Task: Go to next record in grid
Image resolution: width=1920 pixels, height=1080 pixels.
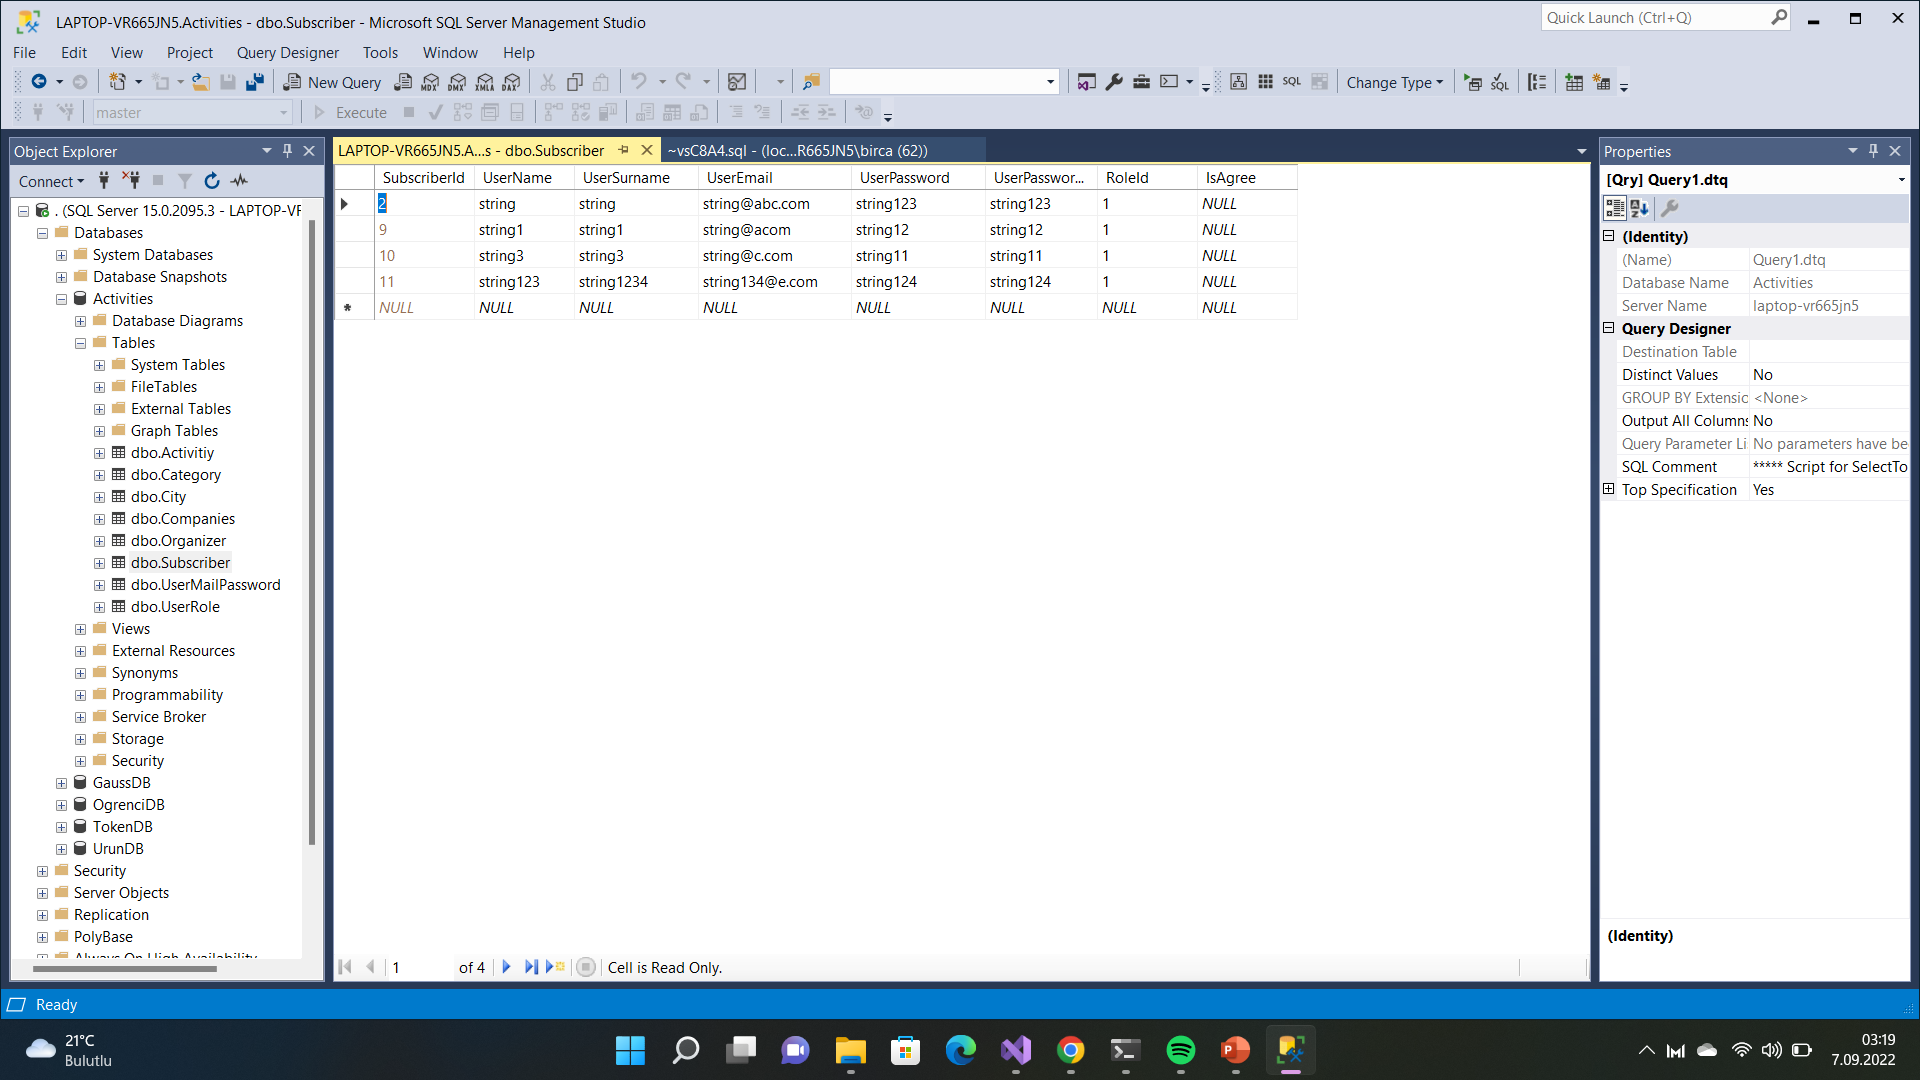Action: coord(507,967)
